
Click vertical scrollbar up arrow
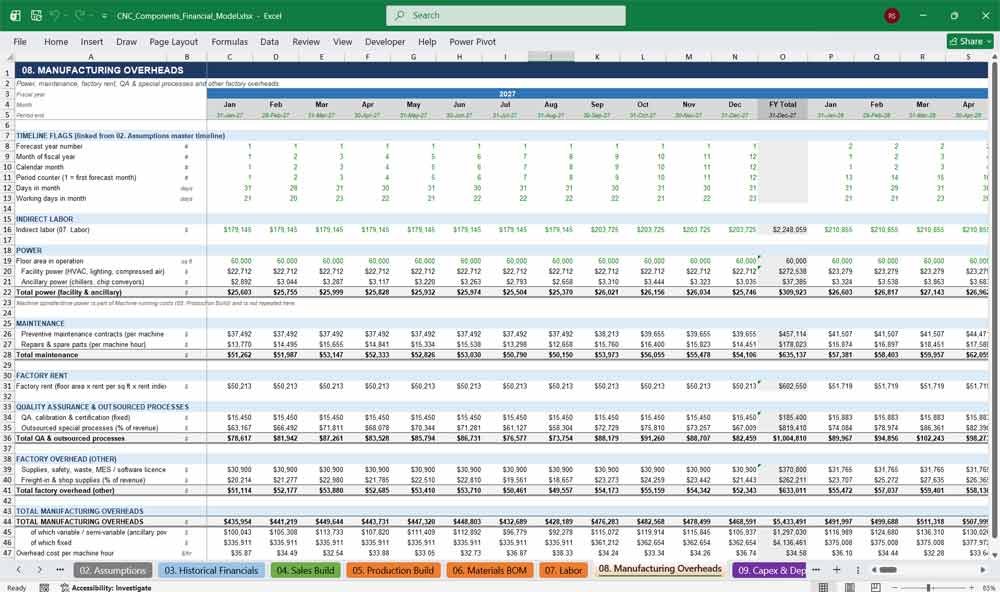pyautogui.click(x=994, y=57)
